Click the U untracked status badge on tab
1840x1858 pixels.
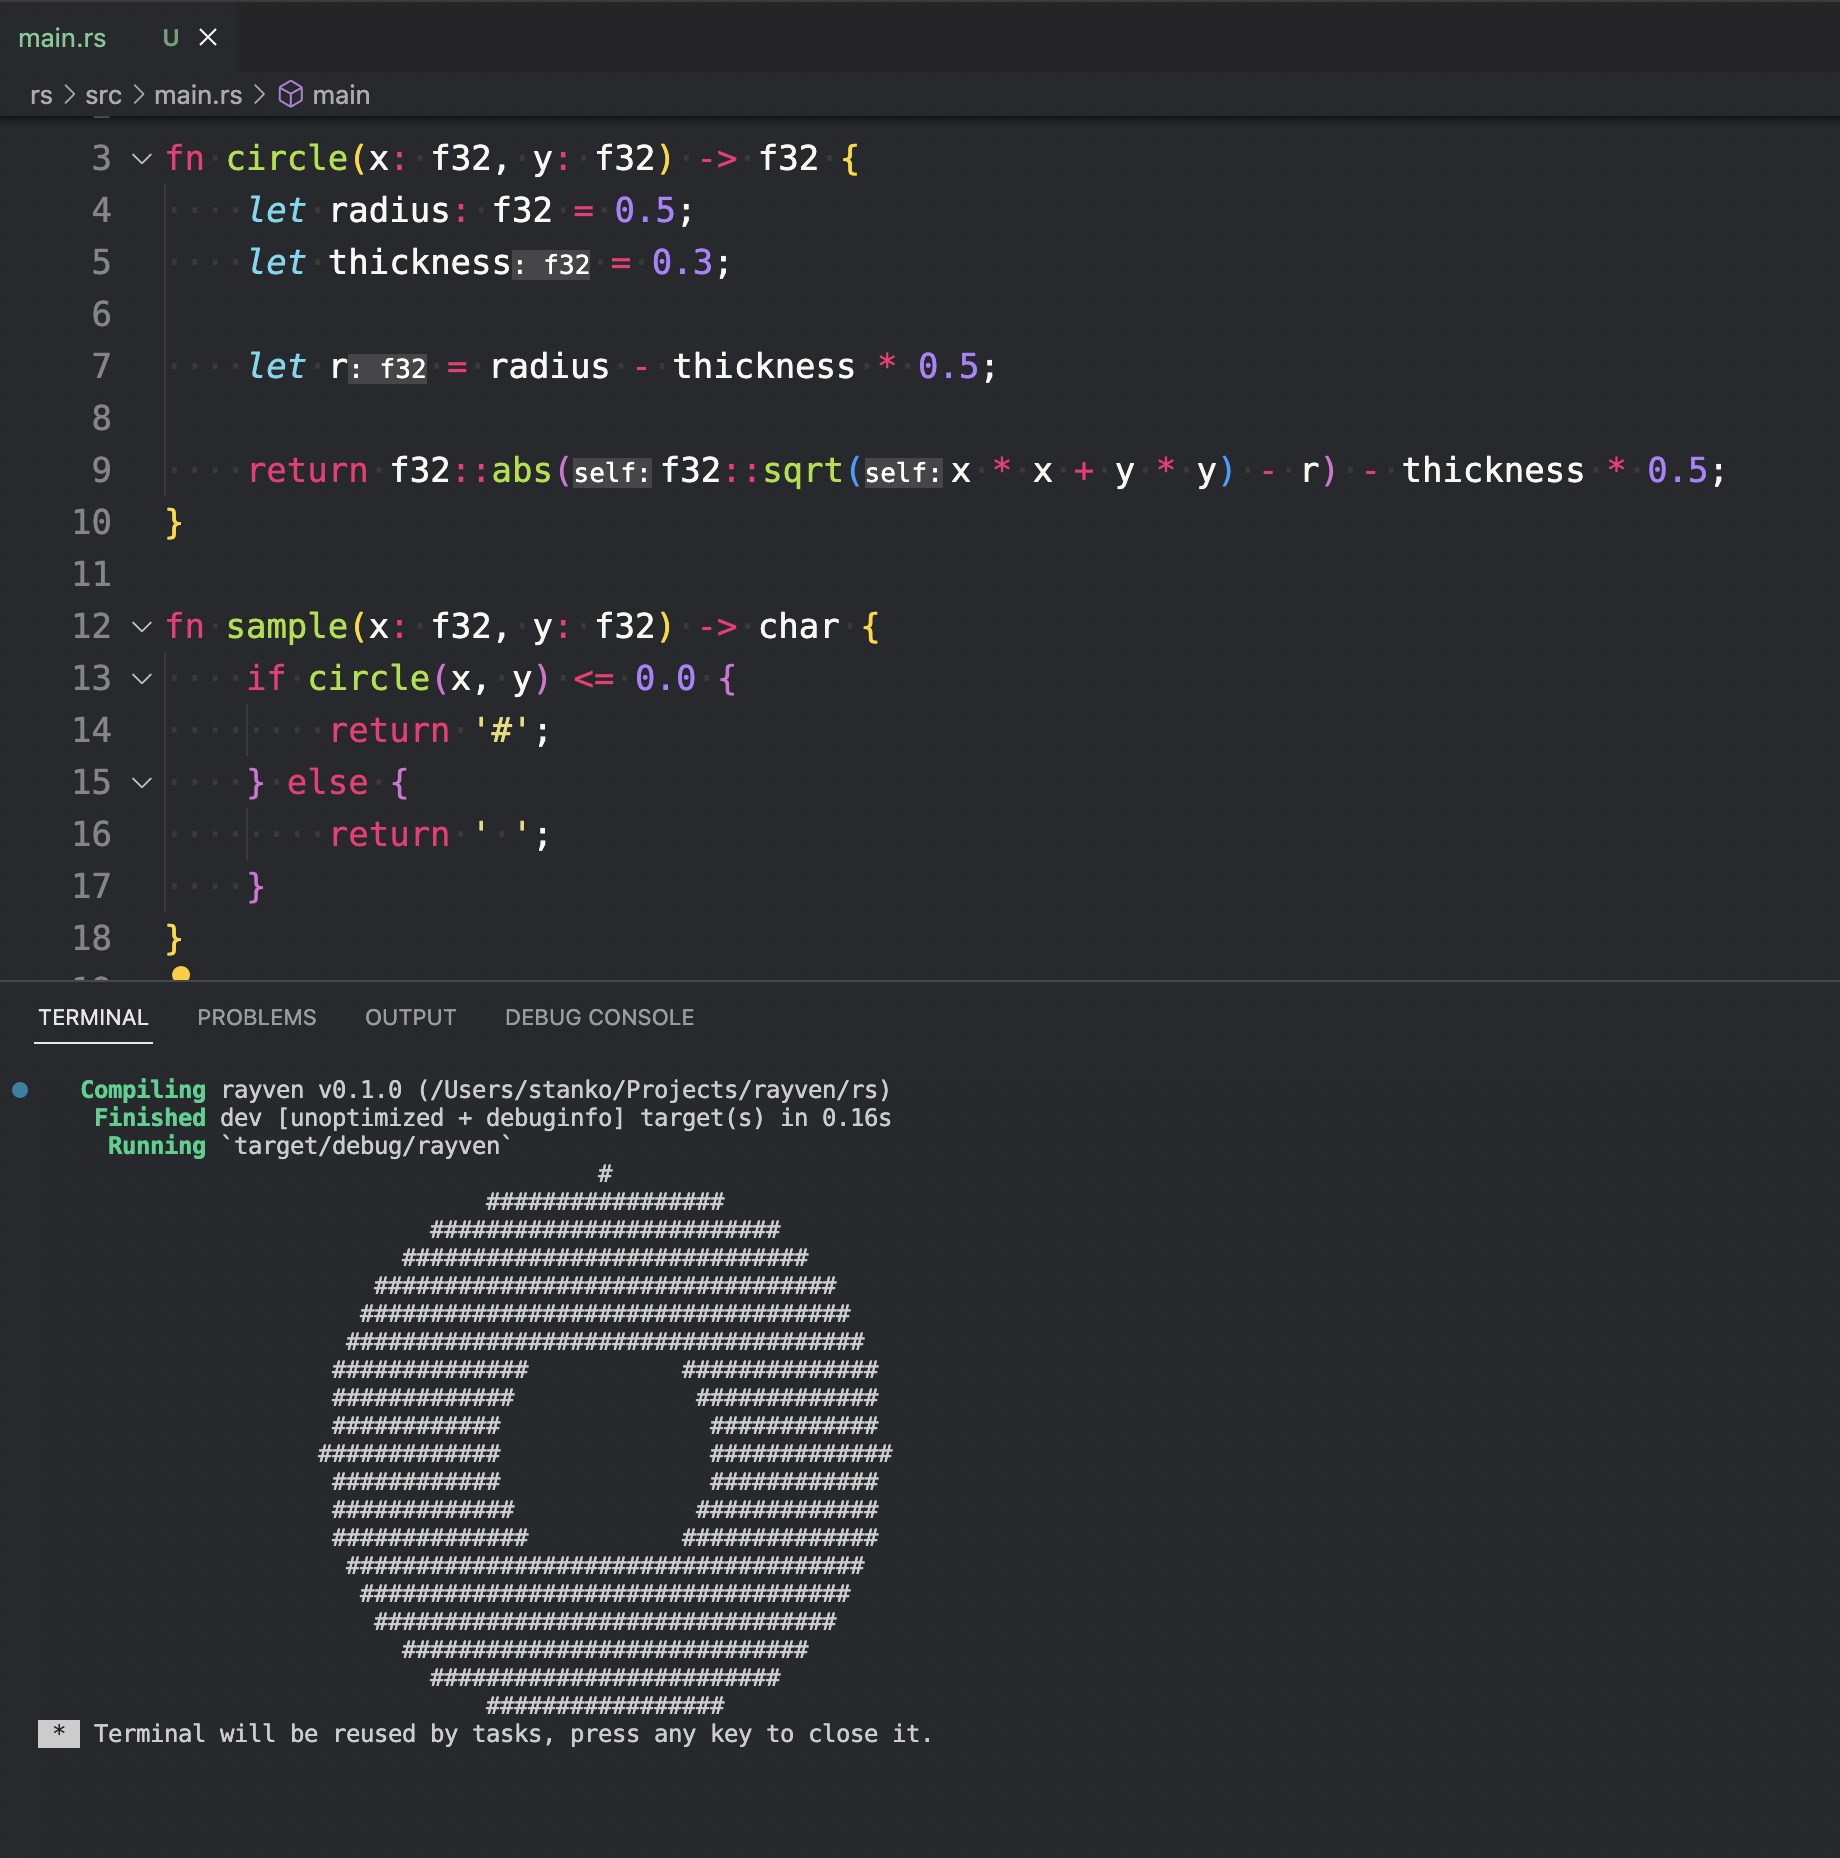pos(171,38)
